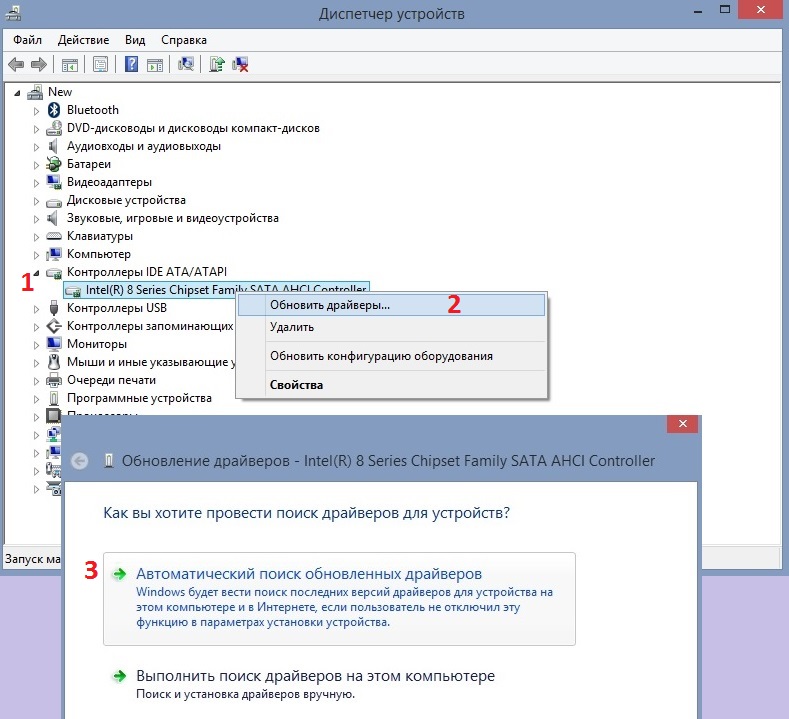Screen dimensions: 789x719
Task: Click the Аудиовходы и аудиовыходы speaker icon
Action: click(x=53, y=146)
